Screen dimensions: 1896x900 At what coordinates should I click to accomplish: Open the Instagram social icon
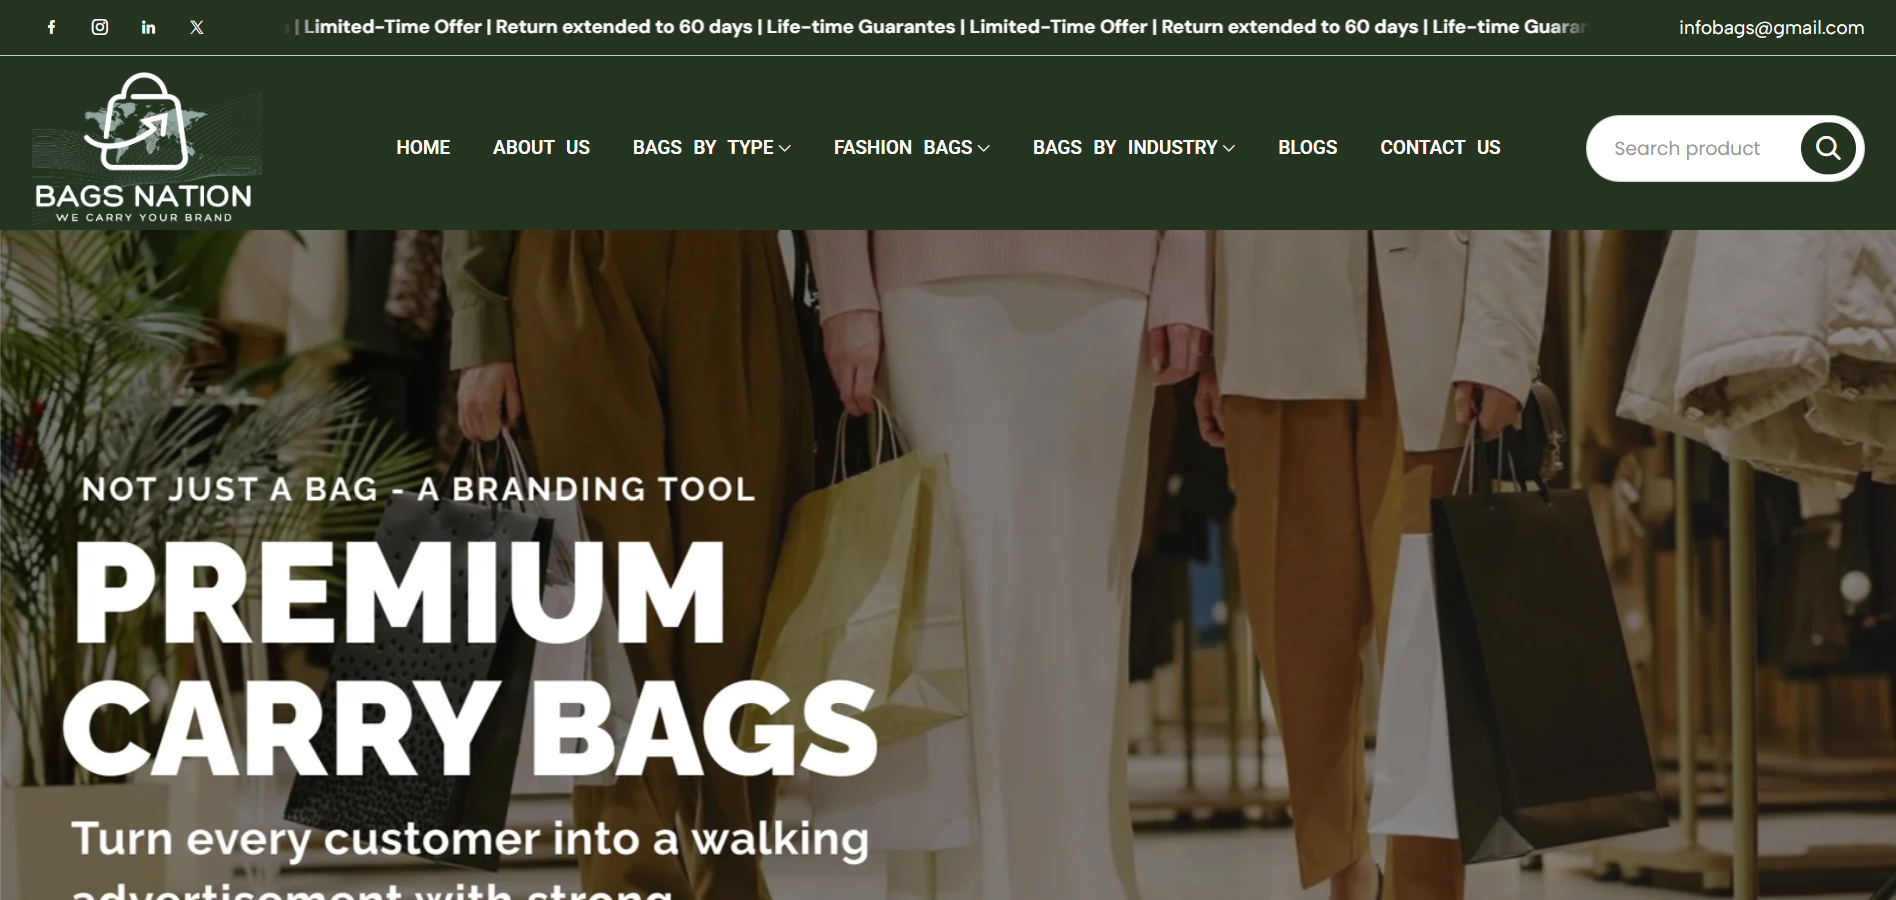[x=100, y=27]
